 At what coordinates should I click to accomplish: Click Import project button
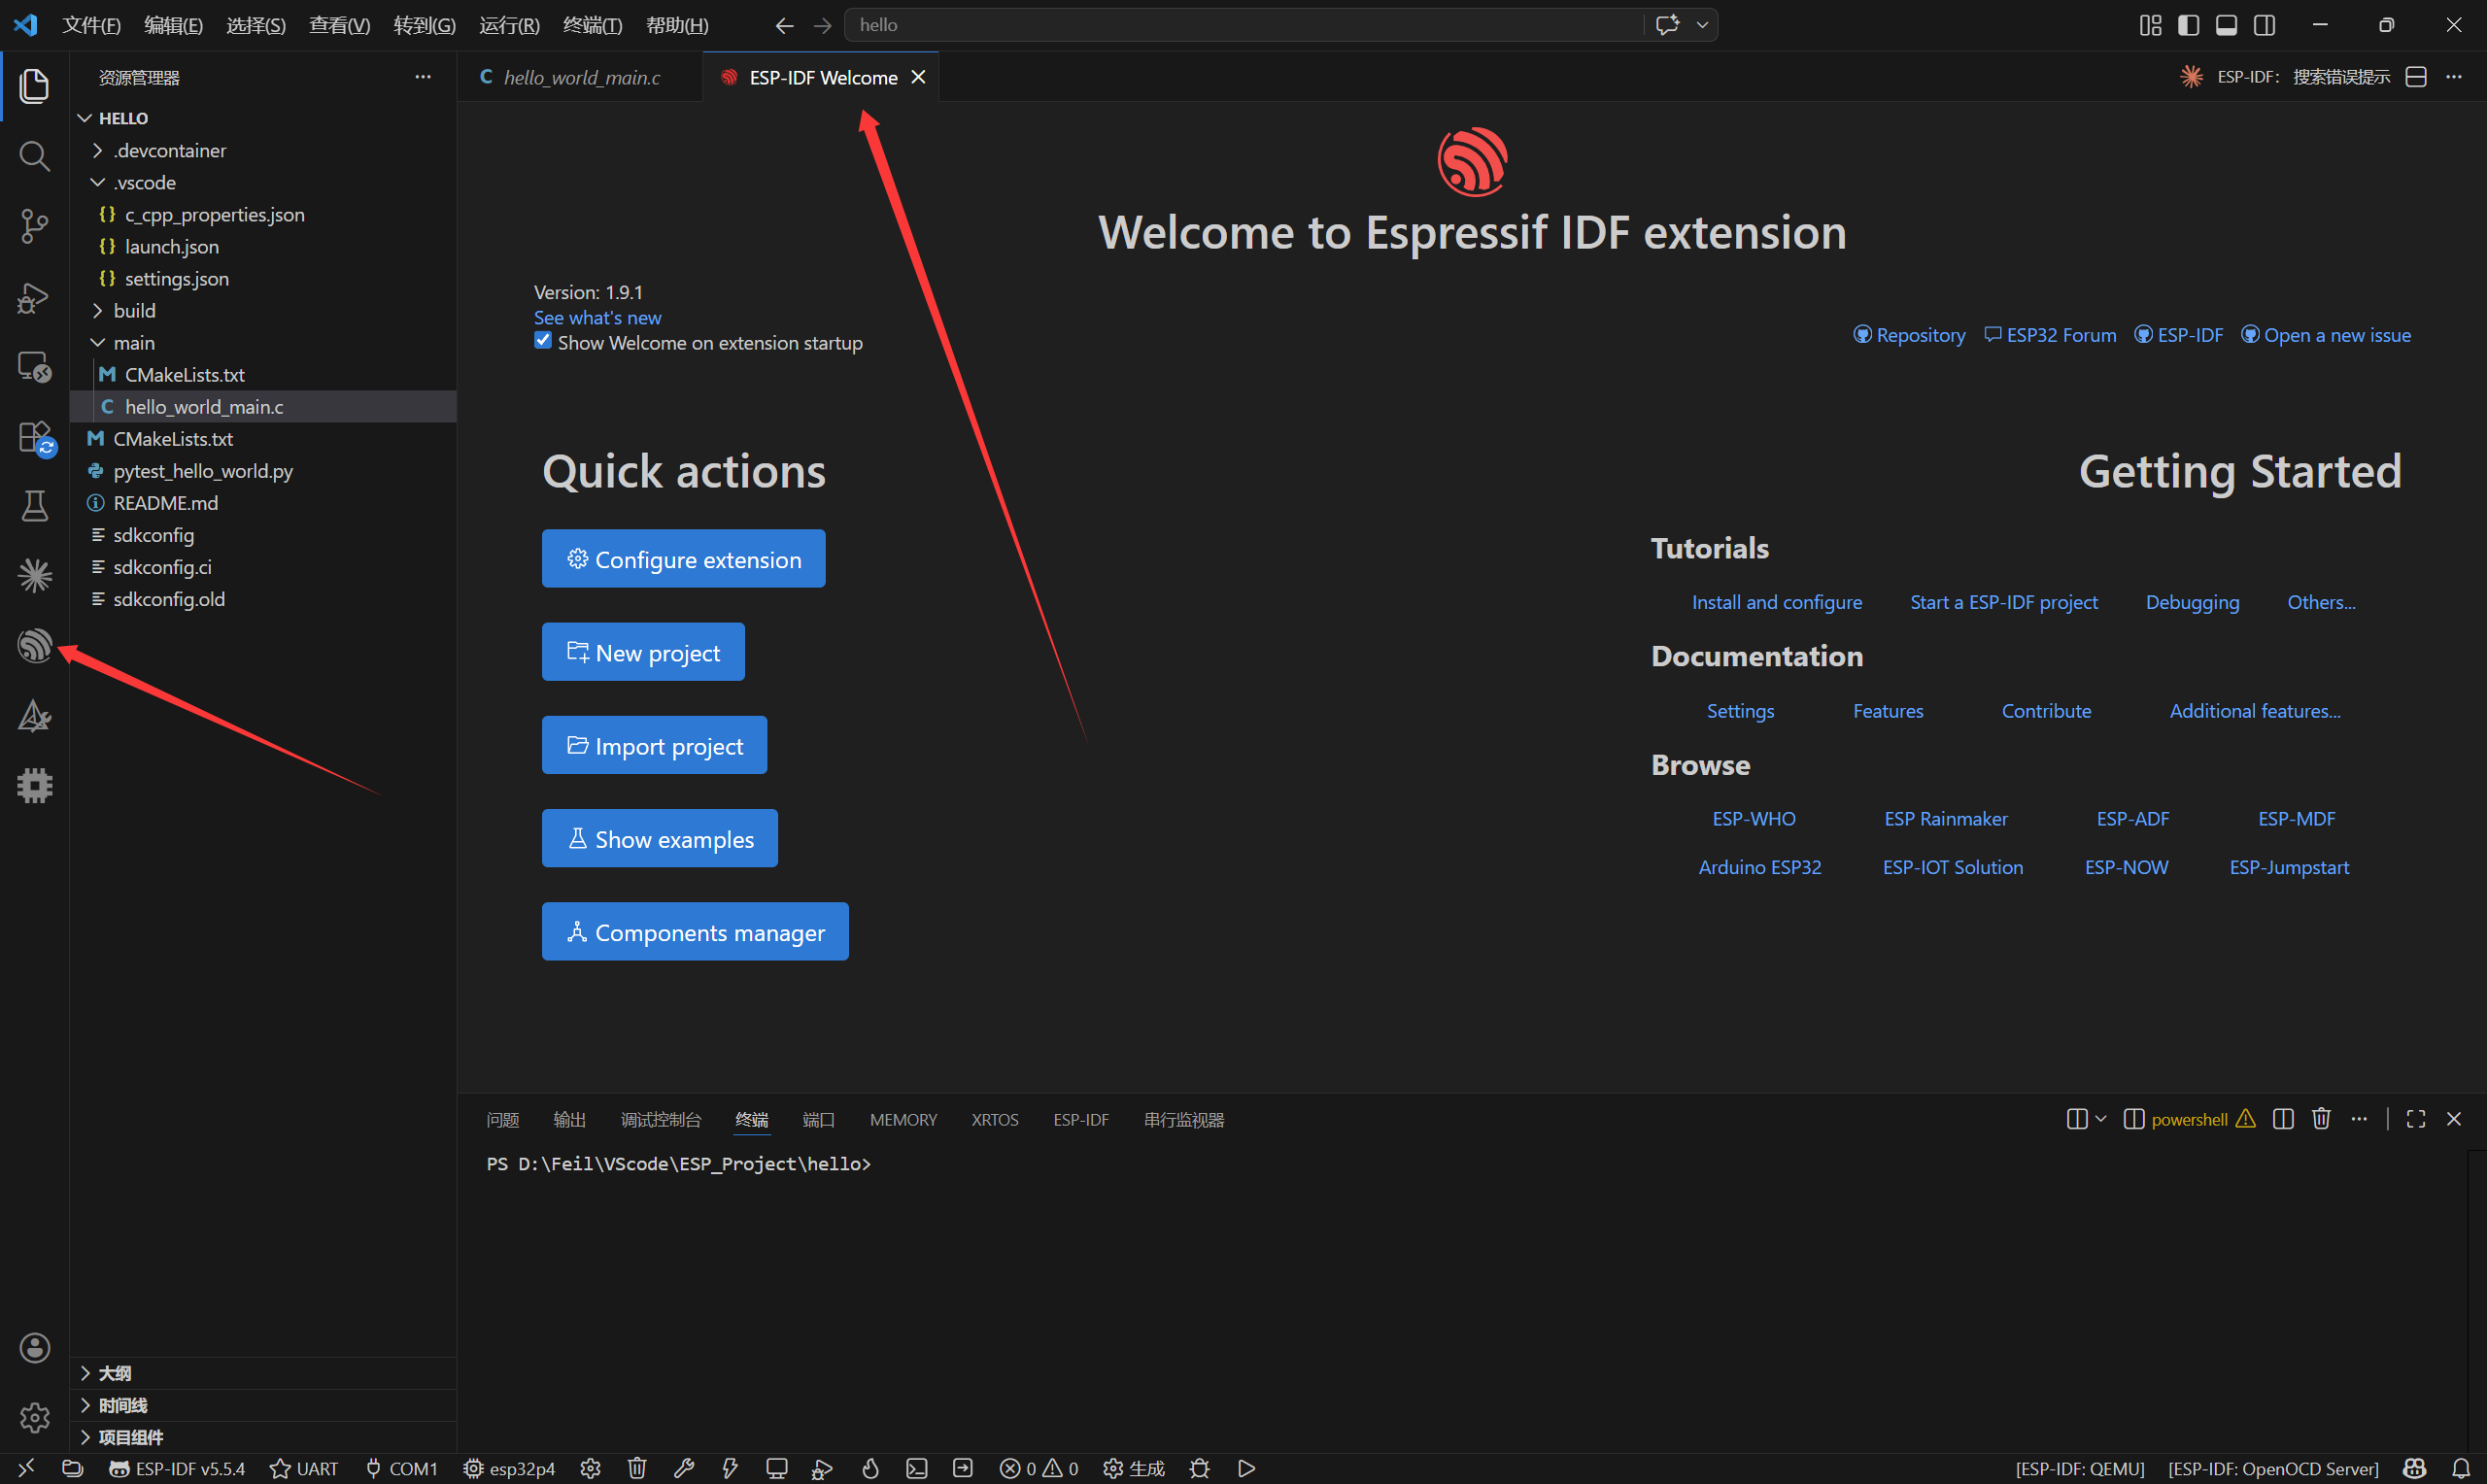(x=654, y=745)
